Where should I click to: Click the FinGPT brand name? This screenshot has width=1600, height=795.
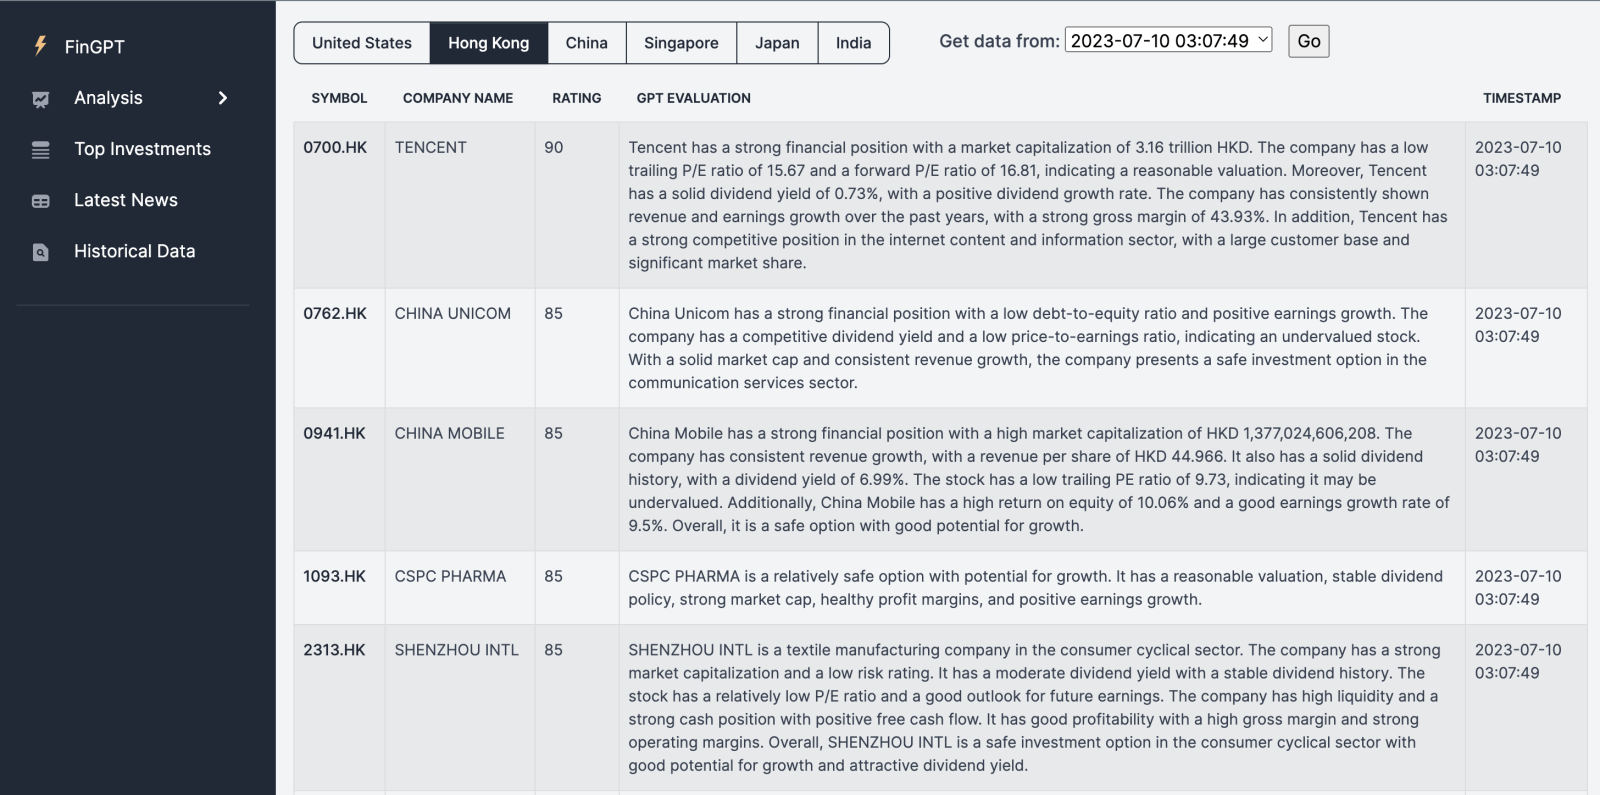pyautogui.click(x=95, y=47)
